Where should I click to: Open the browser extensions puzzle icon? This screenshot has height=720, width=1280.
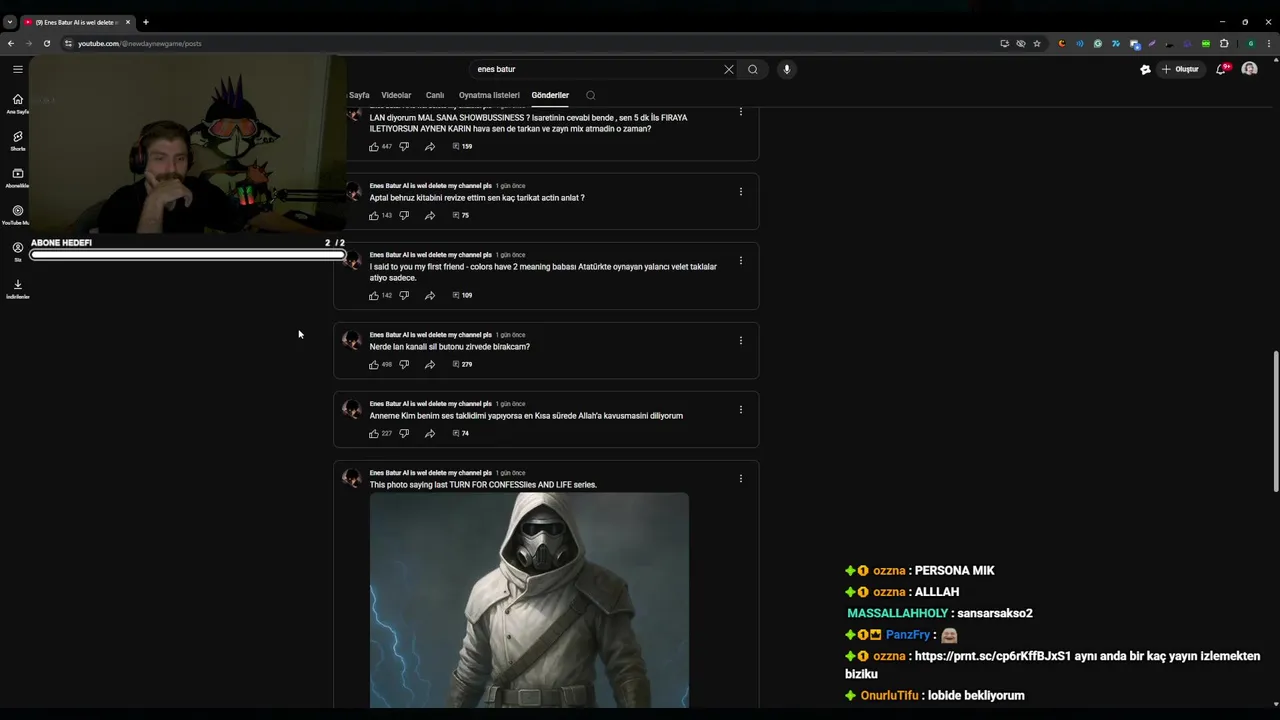1224,43
